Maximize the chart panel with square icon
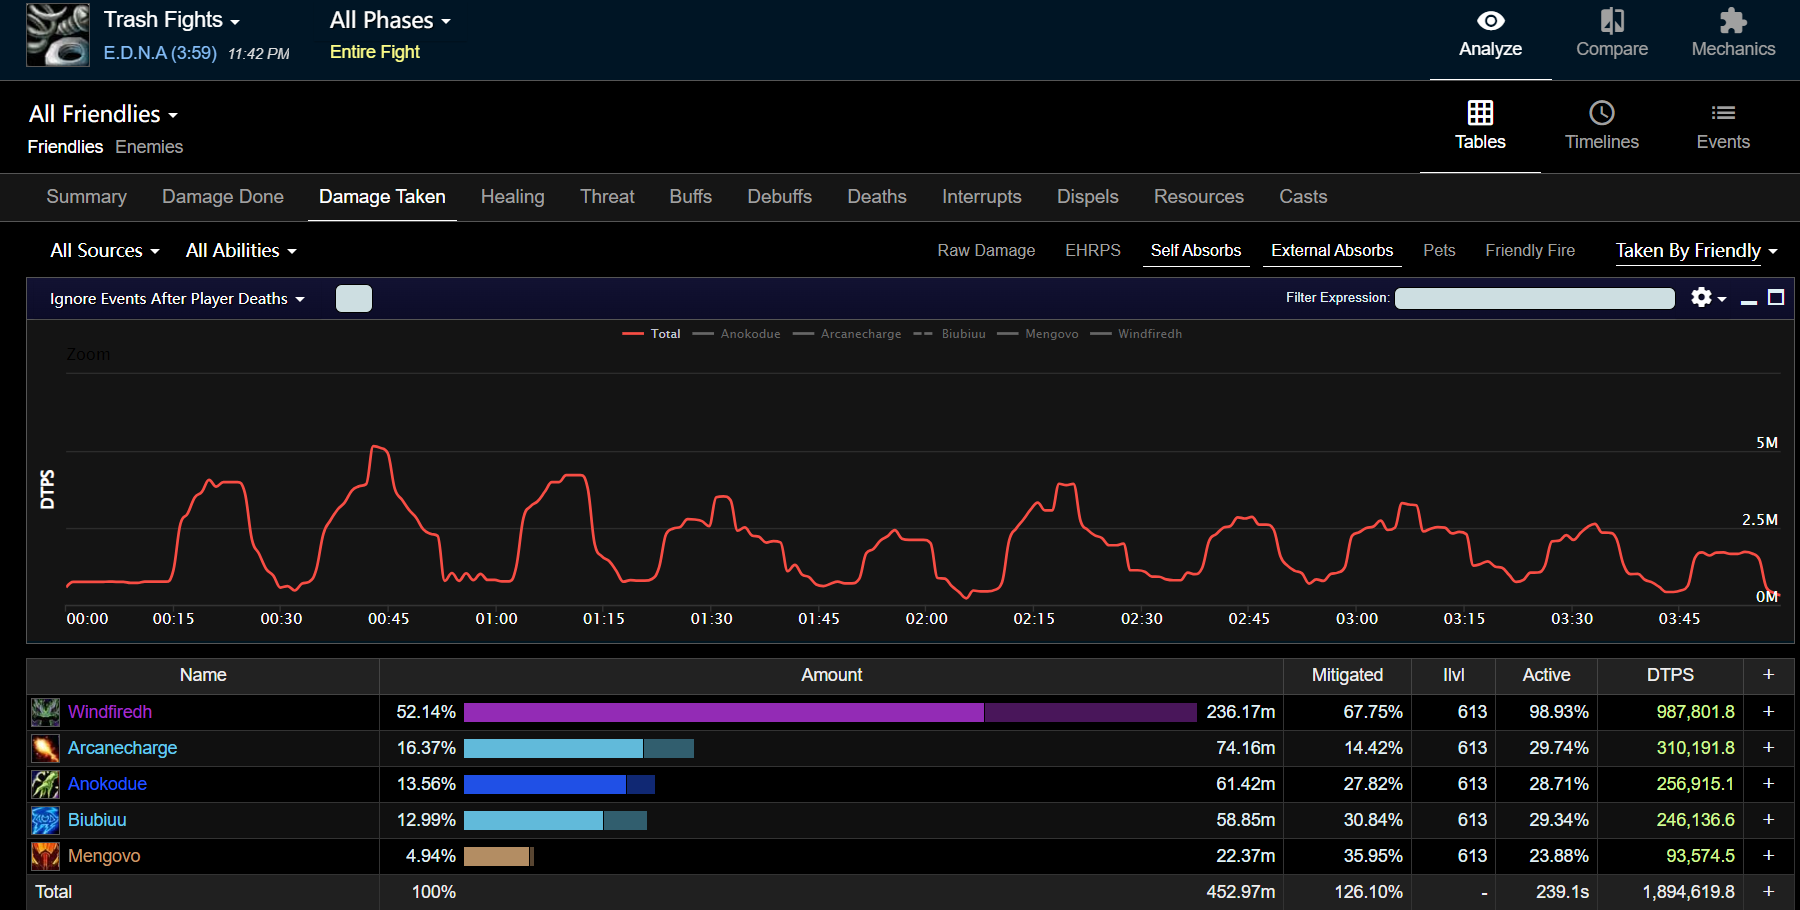 1776,298
